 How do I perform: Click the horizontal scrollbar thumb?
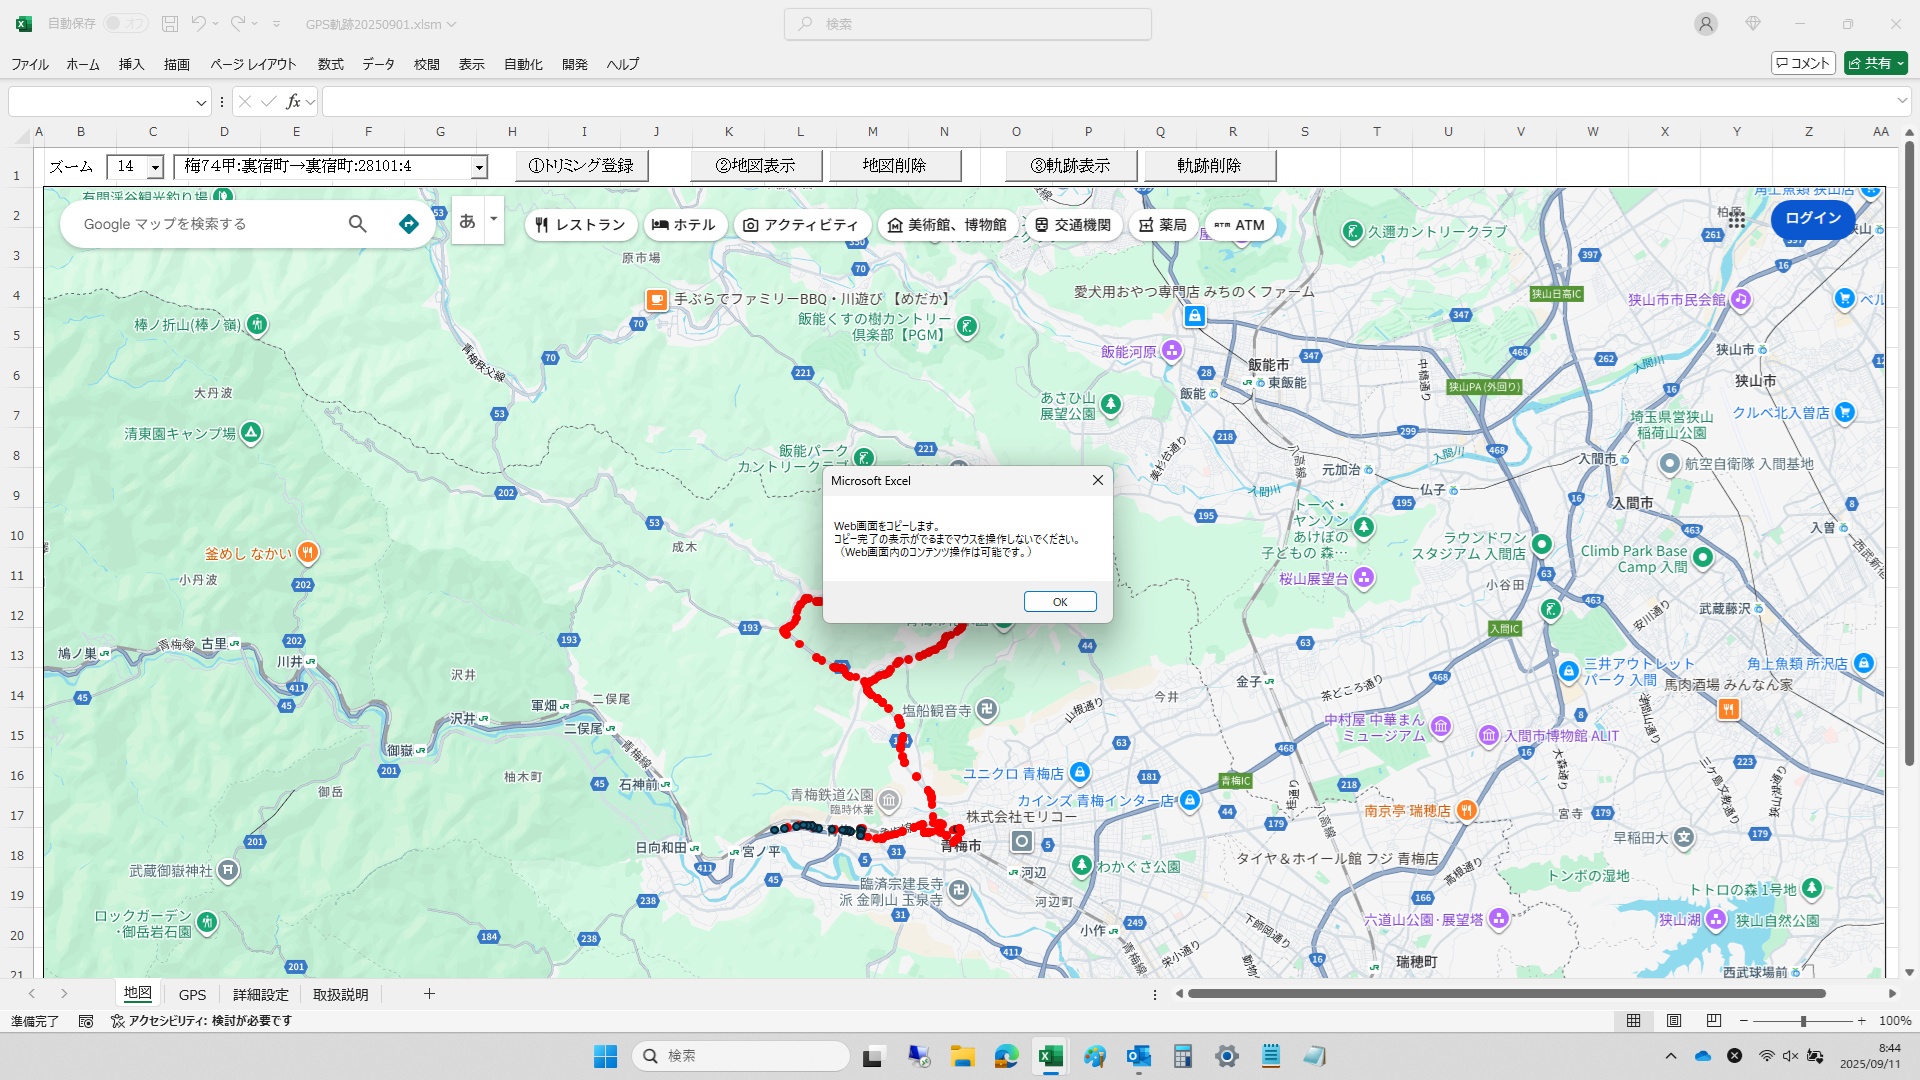[1506, 994]
